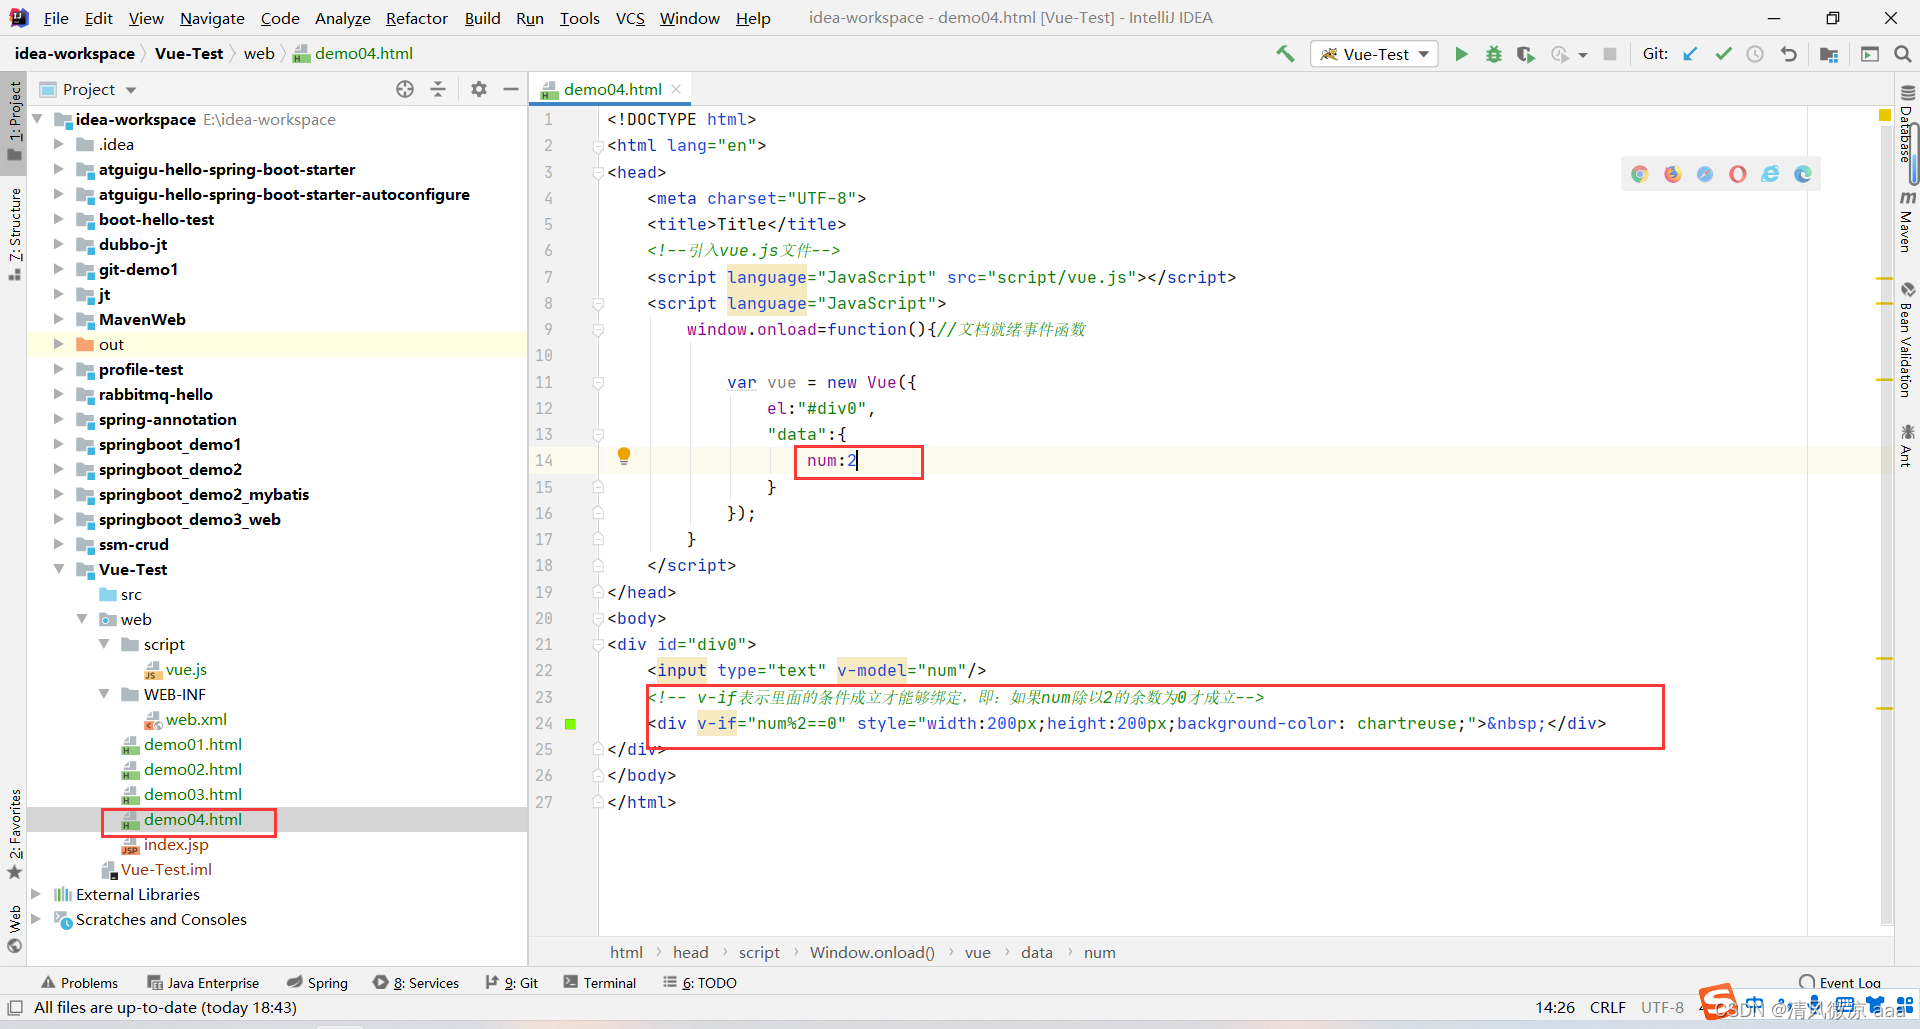Toggle the Structure side tab
The width and height of the screenshot is (1920, 1029).
point(15,233)
